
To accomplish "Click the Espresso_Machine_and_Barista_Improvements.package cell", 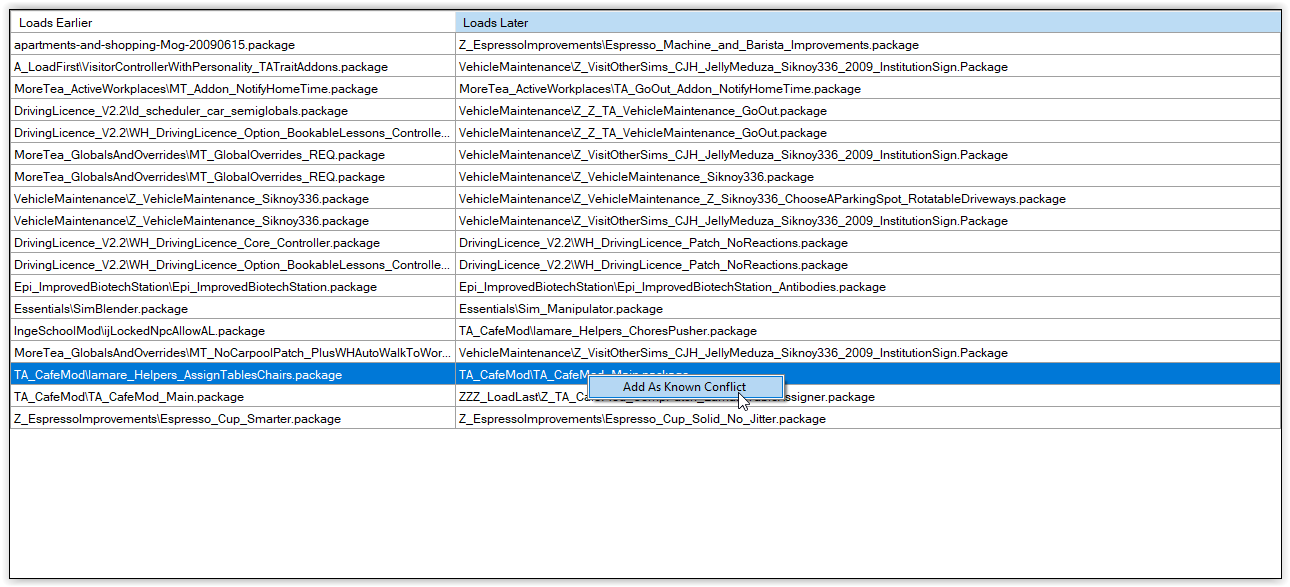I will [x=688, y=44].
